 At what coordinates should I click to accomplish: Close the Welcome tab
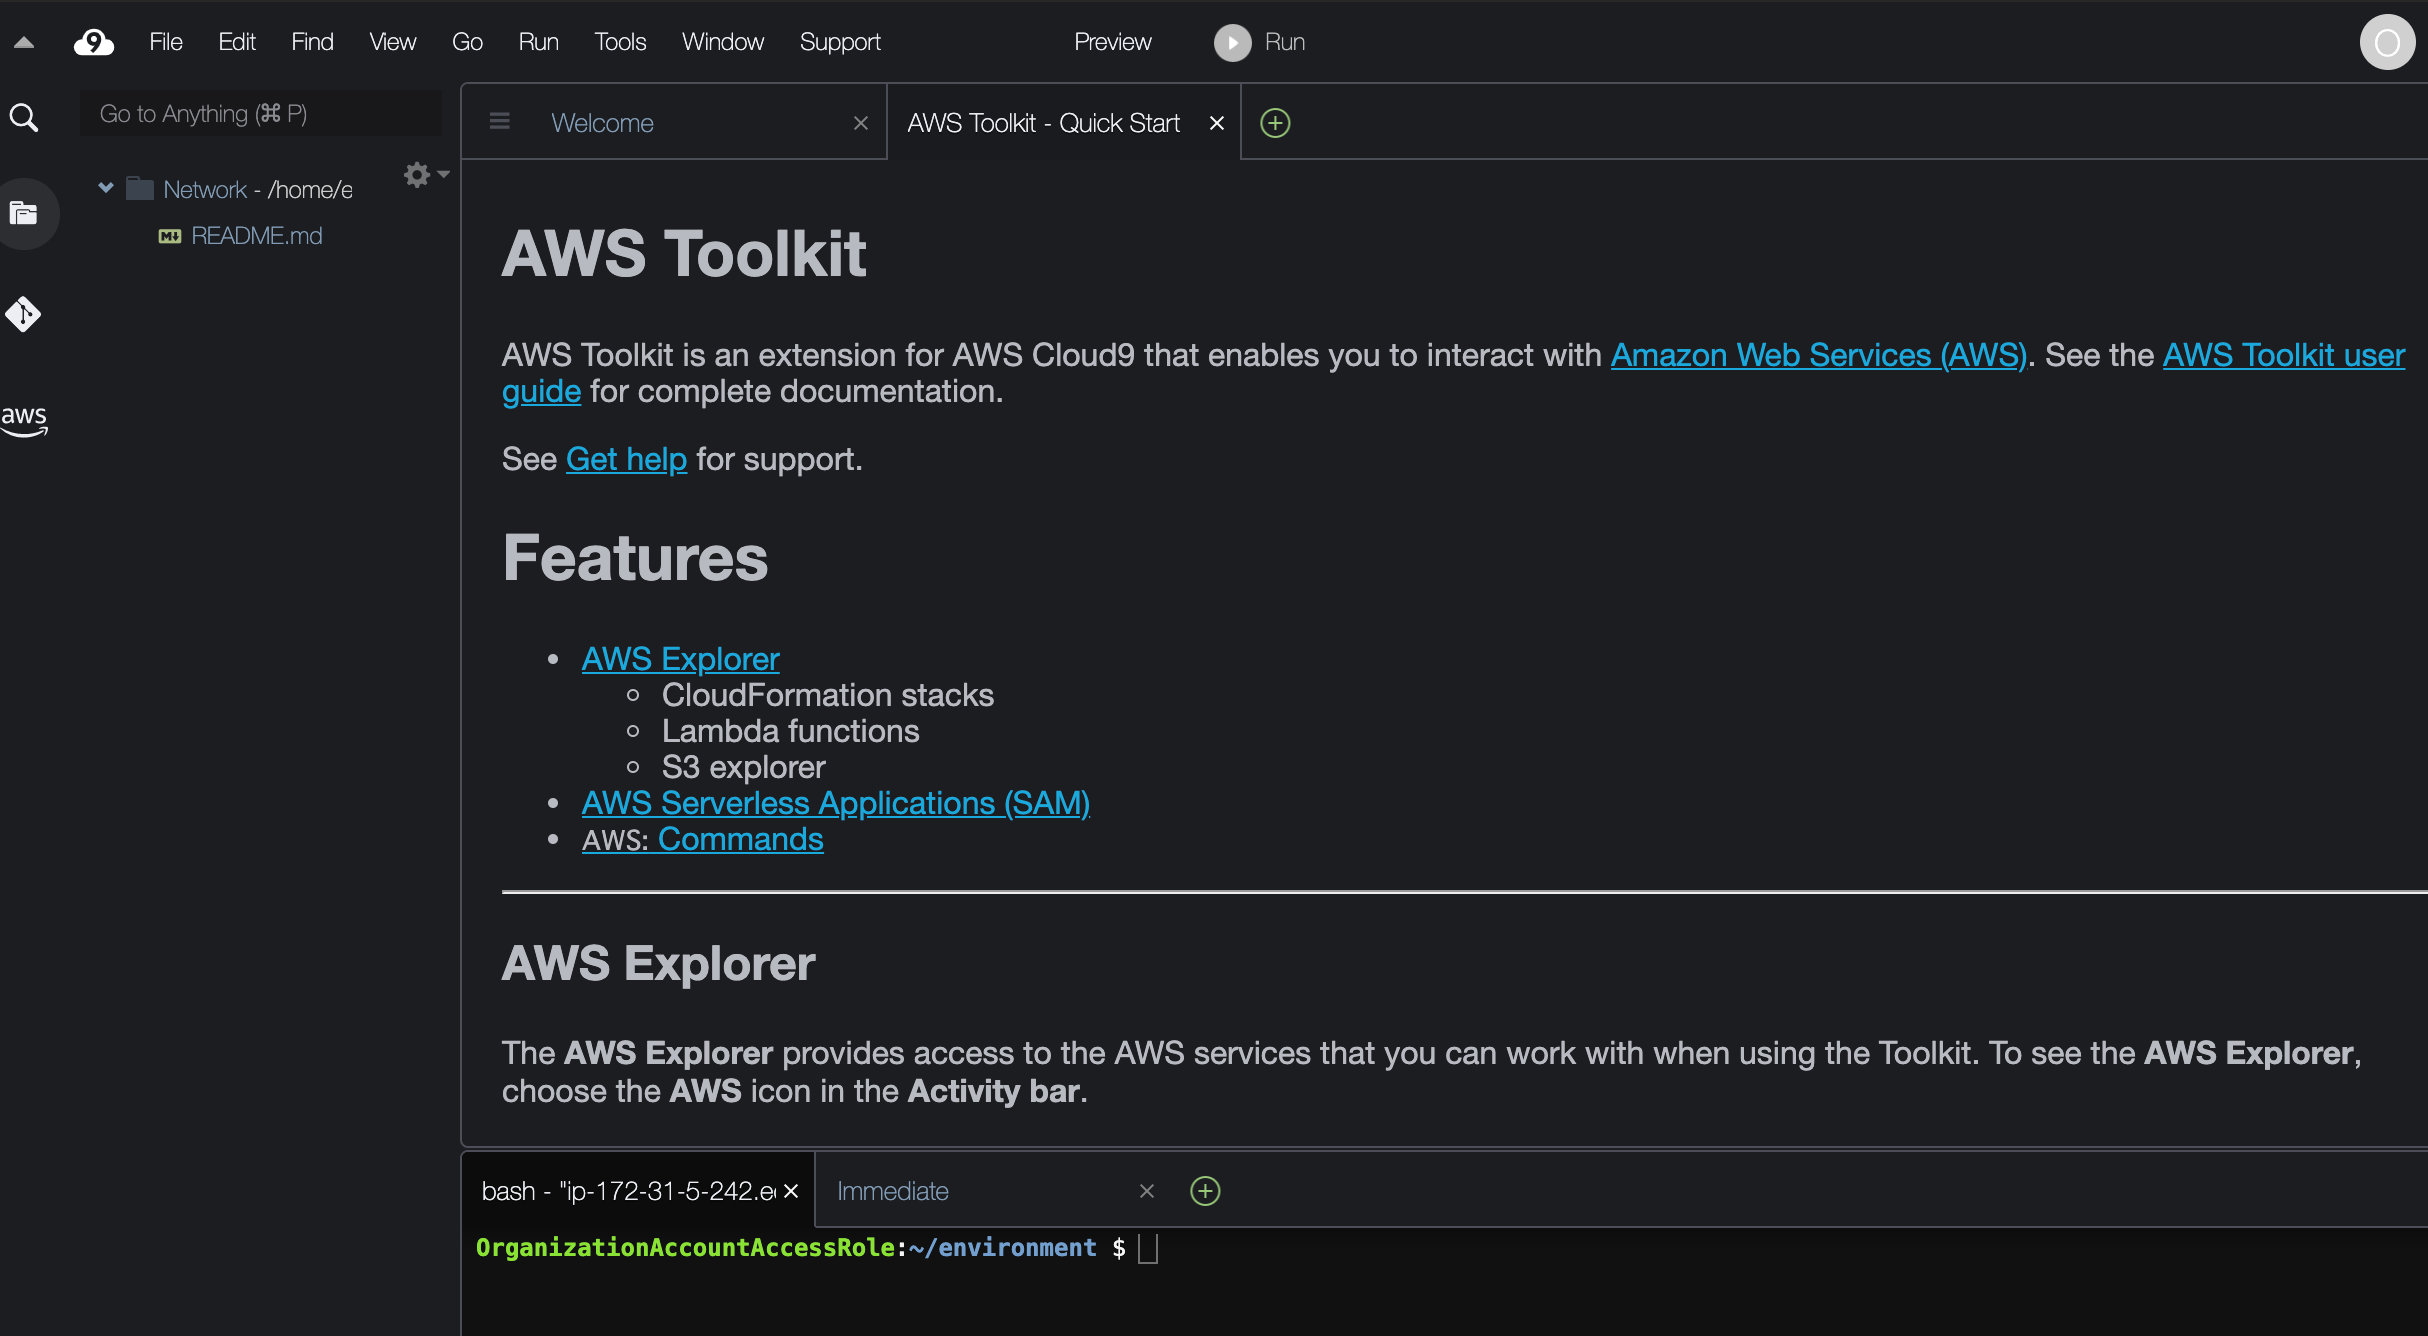[861, 123]
